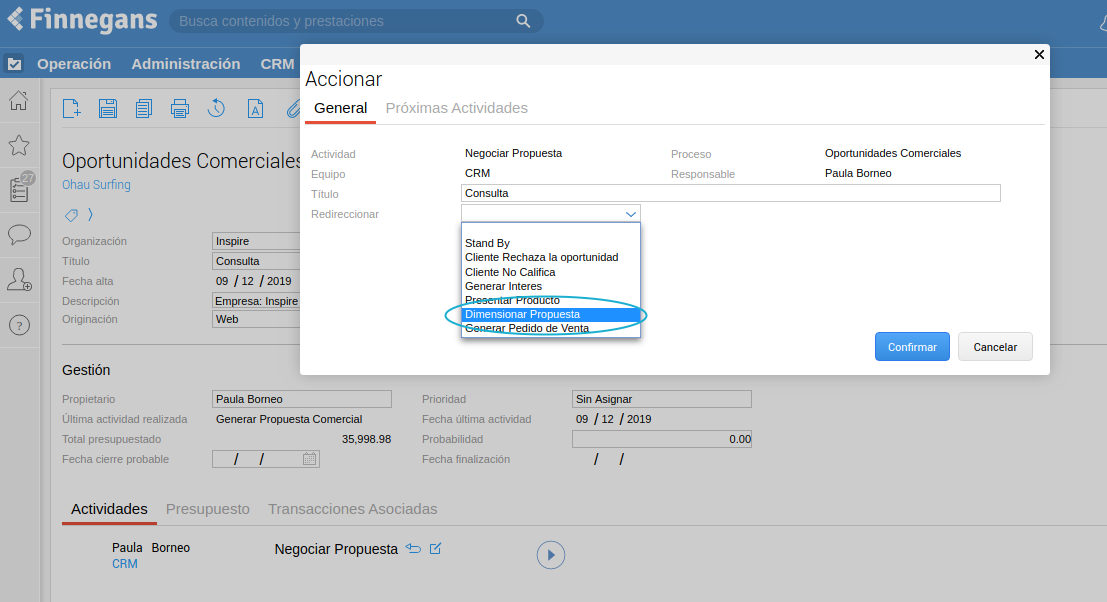Choose 'Stand By' option in dropdown list
1107x602 pixels.
(487, 243)
